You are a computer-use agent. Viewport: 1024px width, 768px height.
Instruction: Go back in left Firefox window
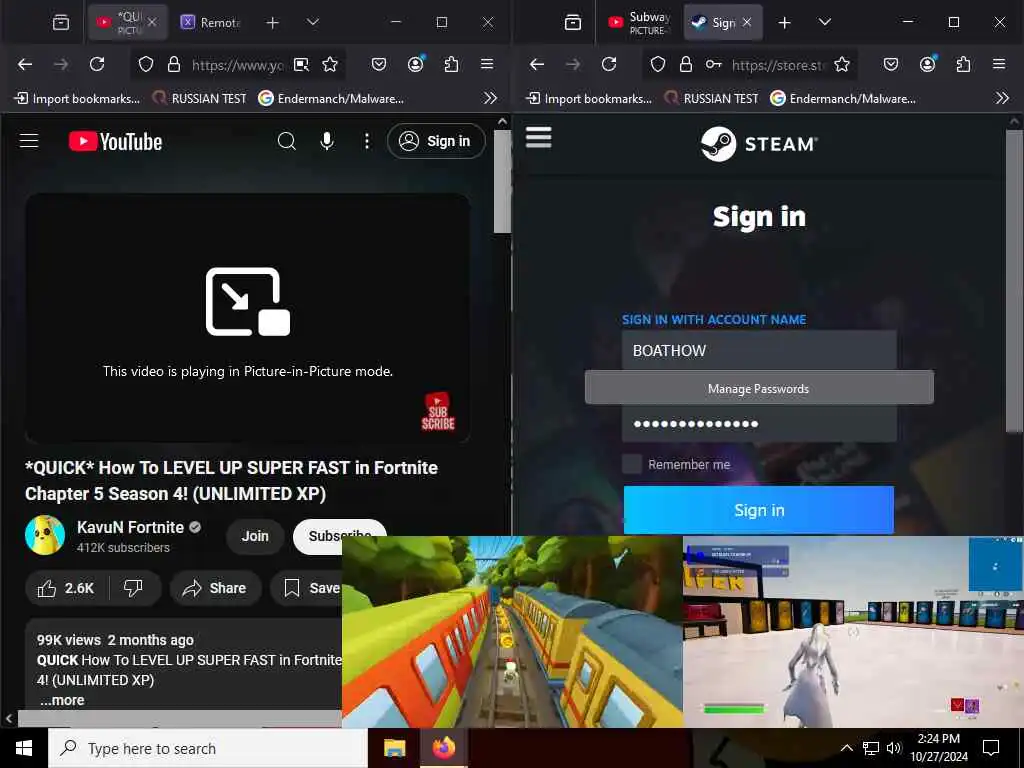click(25, 64)
